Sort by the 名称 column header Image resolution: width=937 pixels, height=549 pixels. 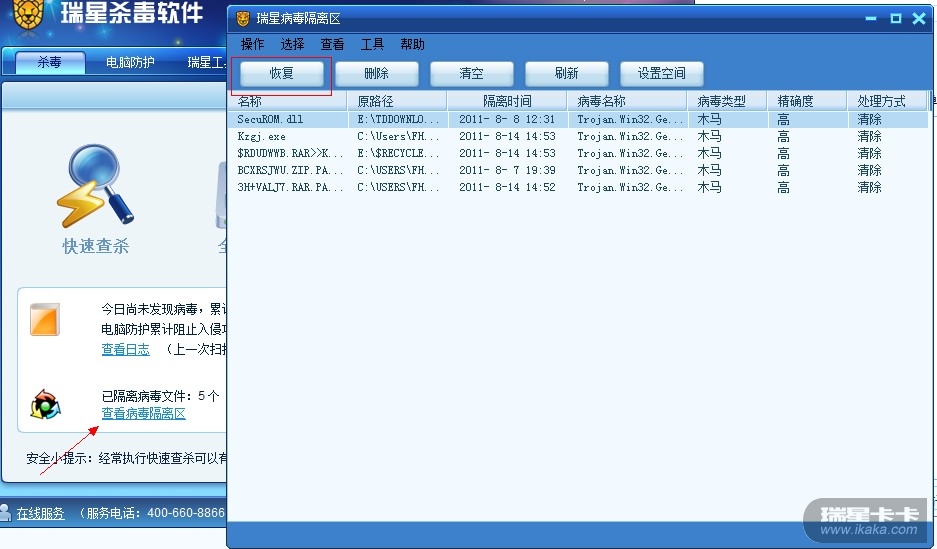pos(288,101)
